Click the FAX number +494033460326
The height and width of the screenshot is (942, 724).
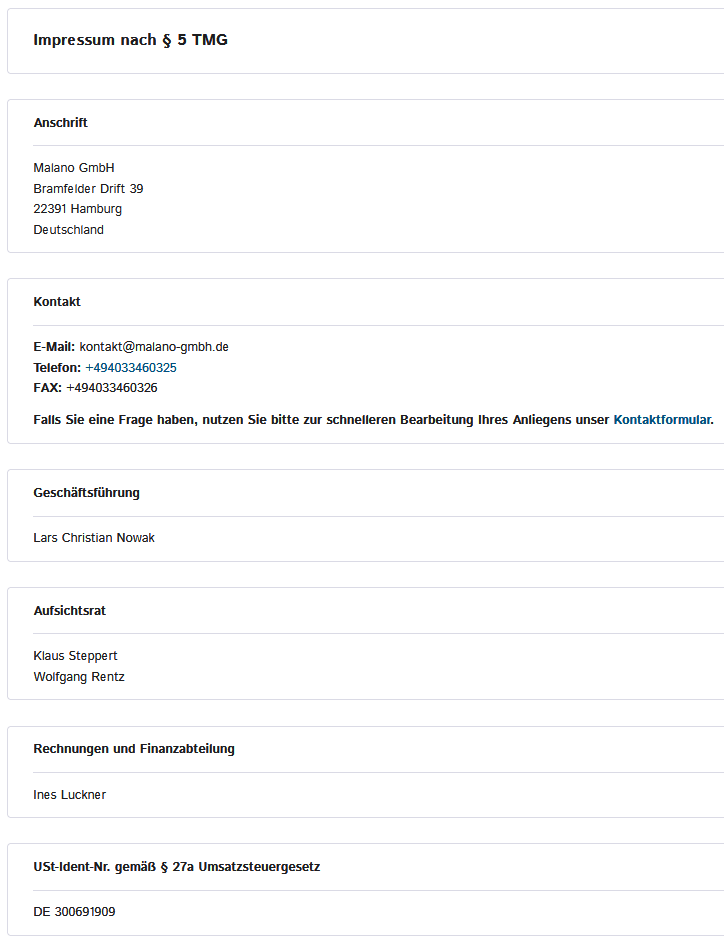click(112, 388)
